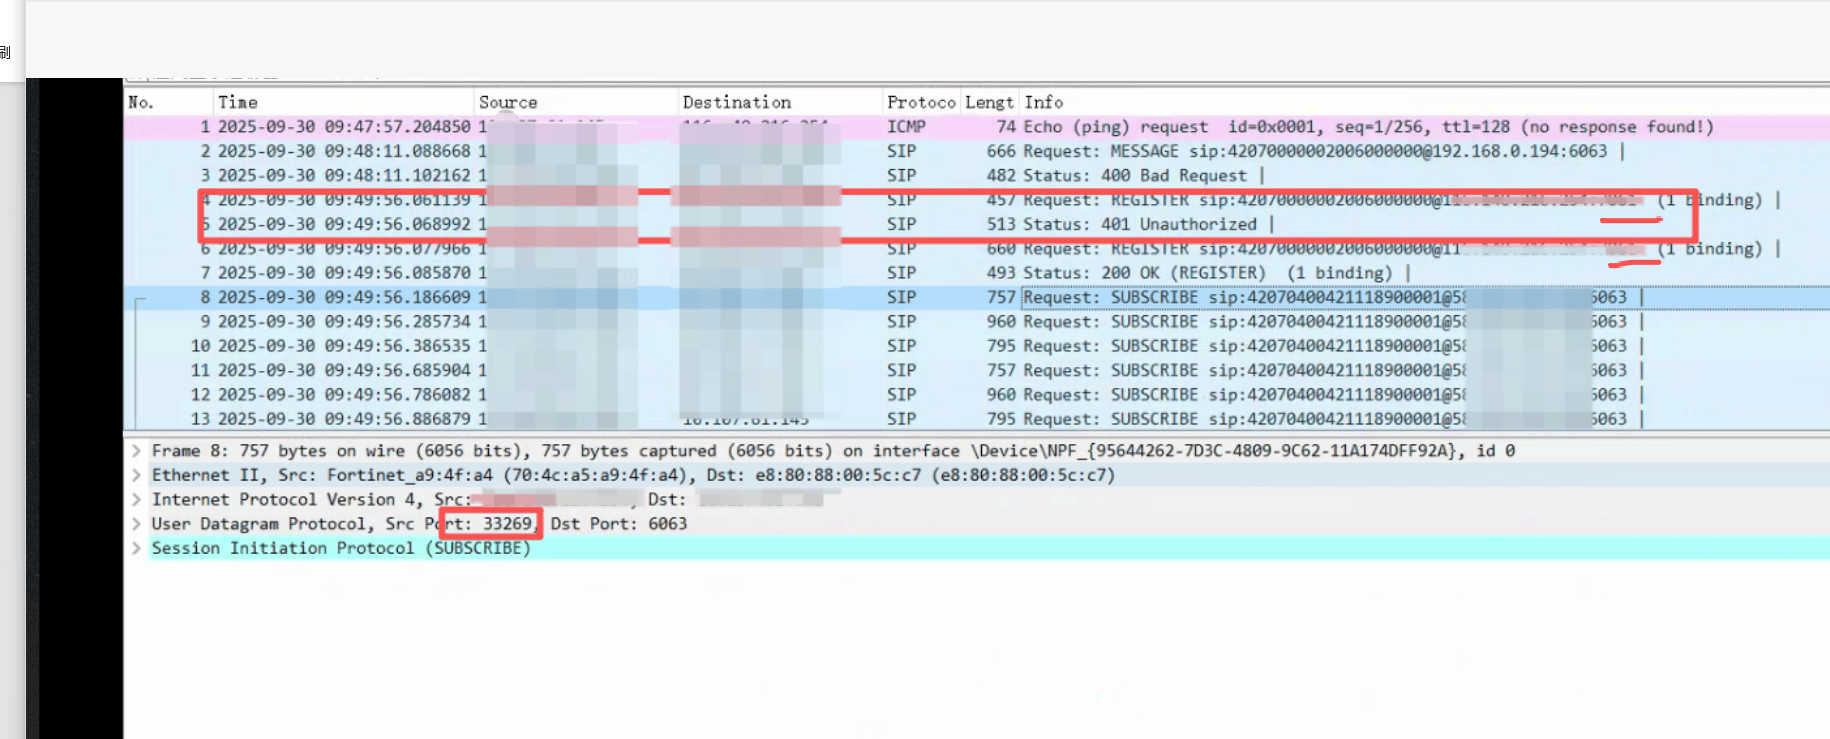
Task: Click the Source column header
Action: pyautogui.click(x=508, y=102)
